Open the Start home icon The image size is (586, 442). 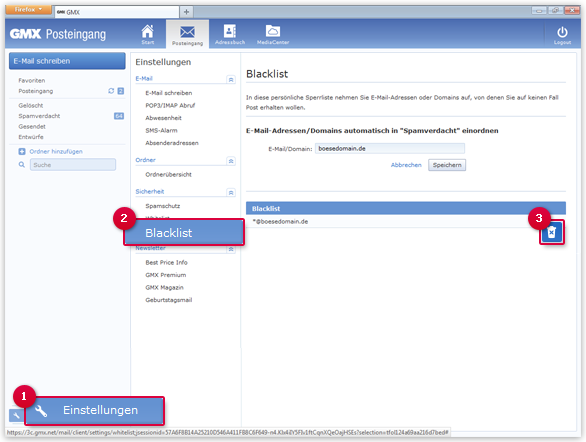[148, 34]
